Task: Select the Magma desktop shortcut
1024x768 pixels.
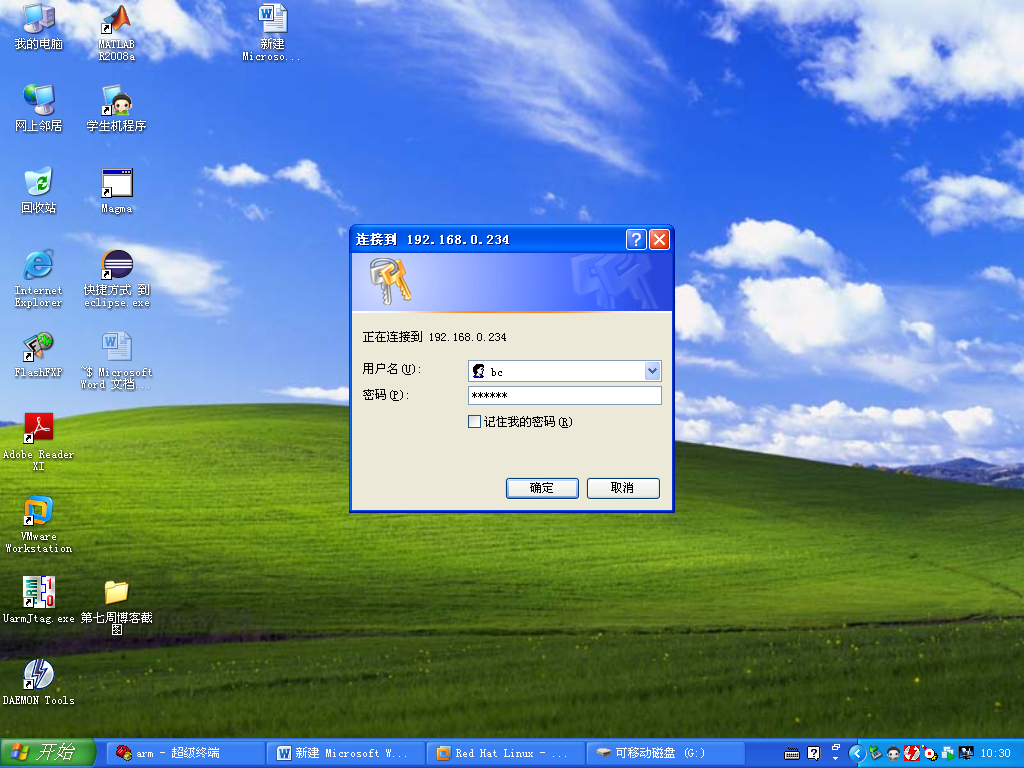Action: tap(117, 191)
